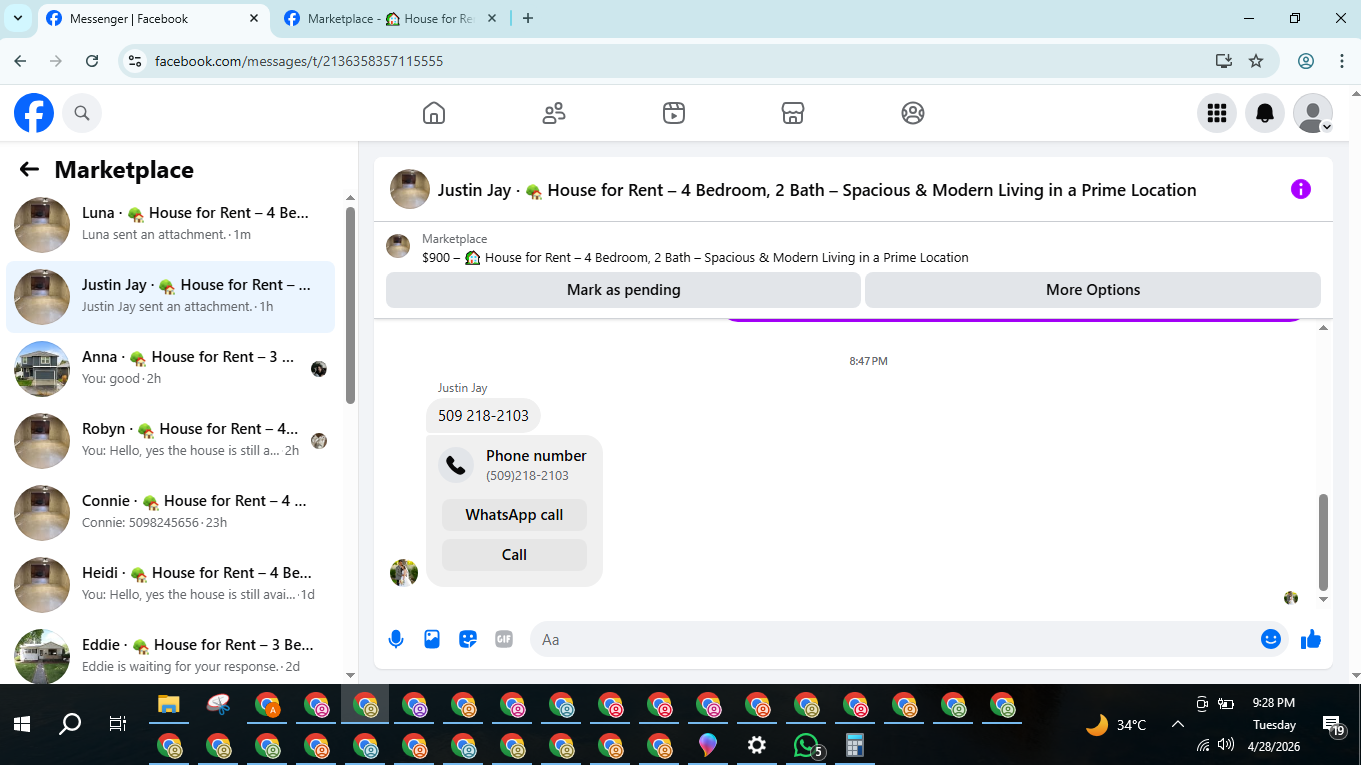Open Justin Jay's conversation in the list
Image resolution: width=1361 pixels, height=765 pixels.
[171, 297]
